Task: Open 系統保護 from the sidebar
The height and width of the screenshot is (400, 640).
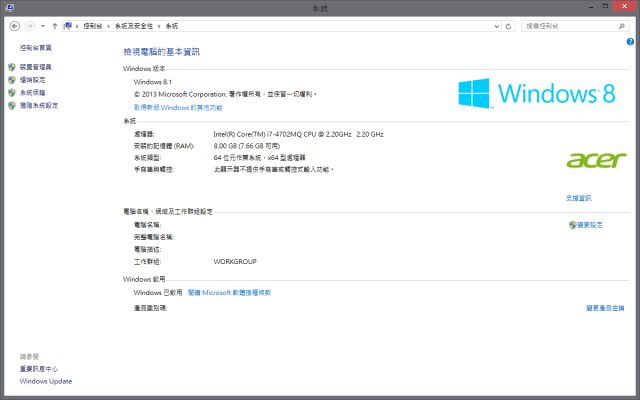Action: click(33, 93)
